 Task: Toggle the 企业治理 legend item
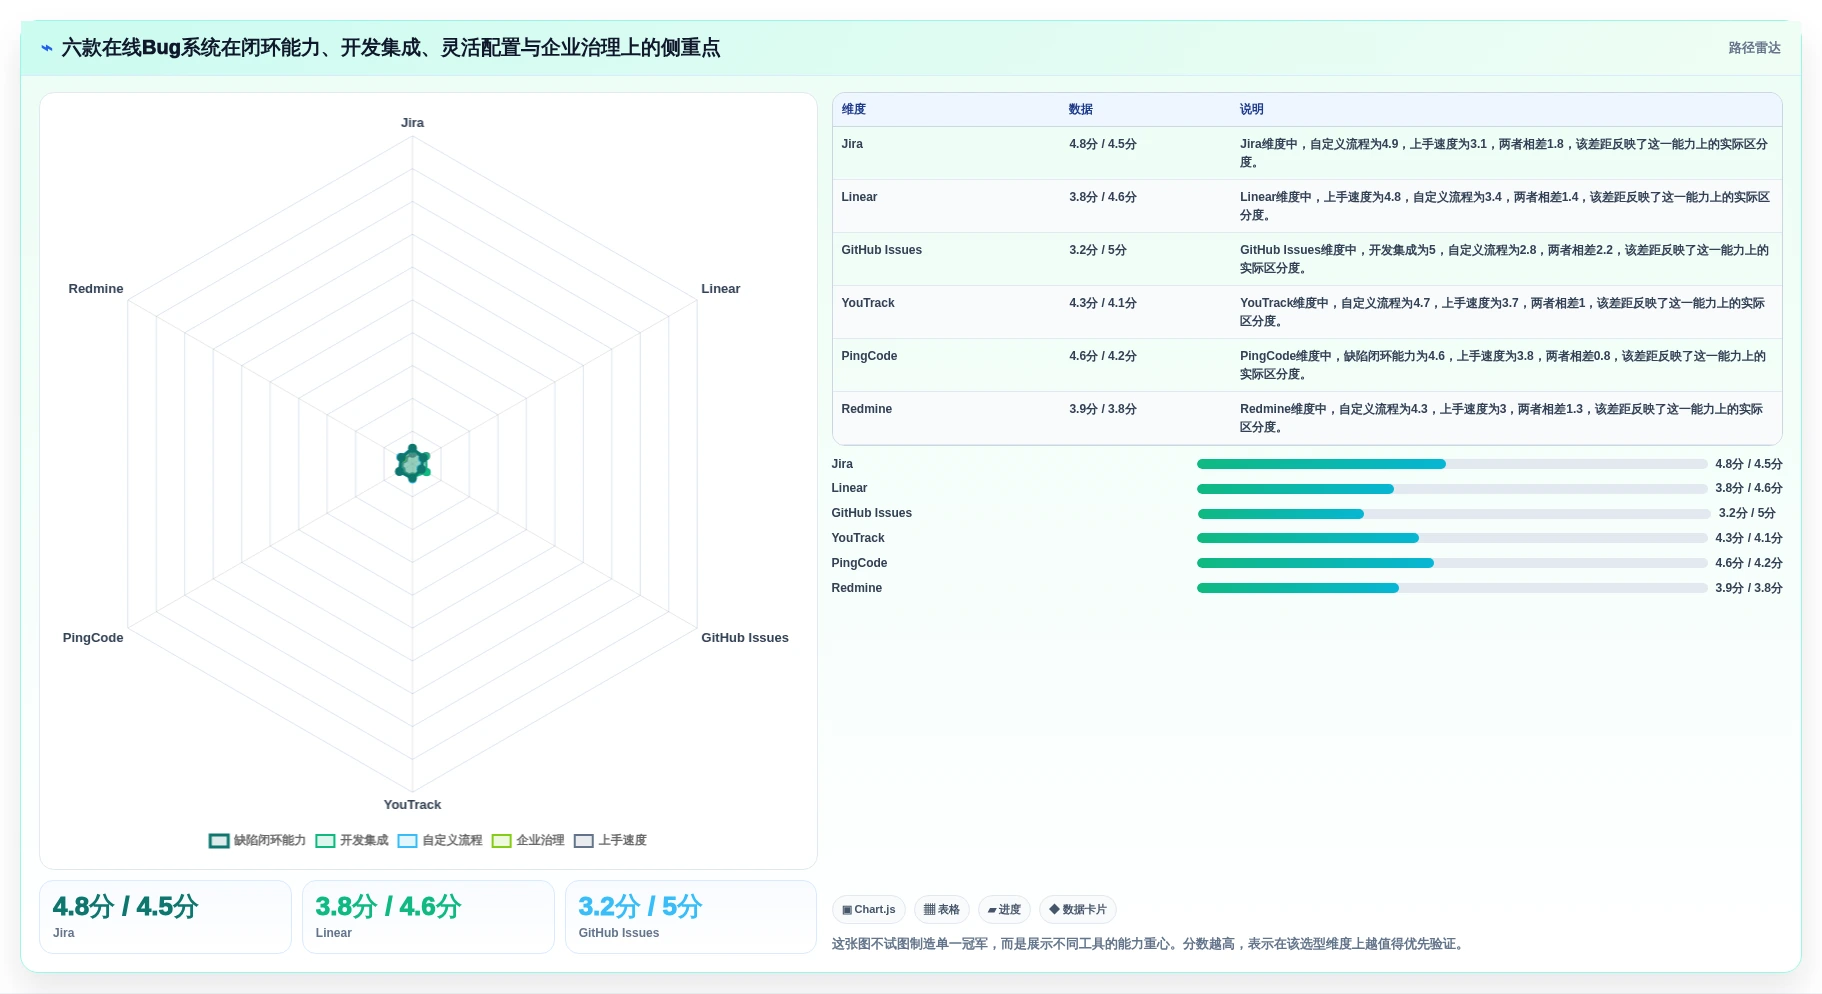pyautogui.click(x=528, y=841)
